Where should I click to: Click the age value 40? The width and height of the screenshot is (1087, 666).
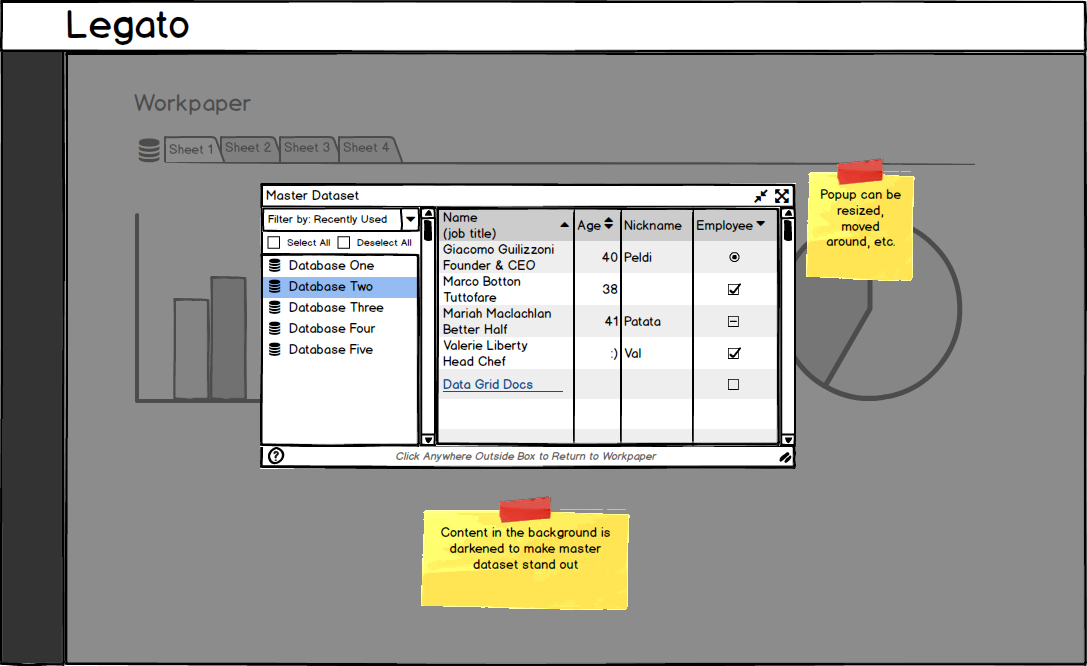tap(609, 257)
